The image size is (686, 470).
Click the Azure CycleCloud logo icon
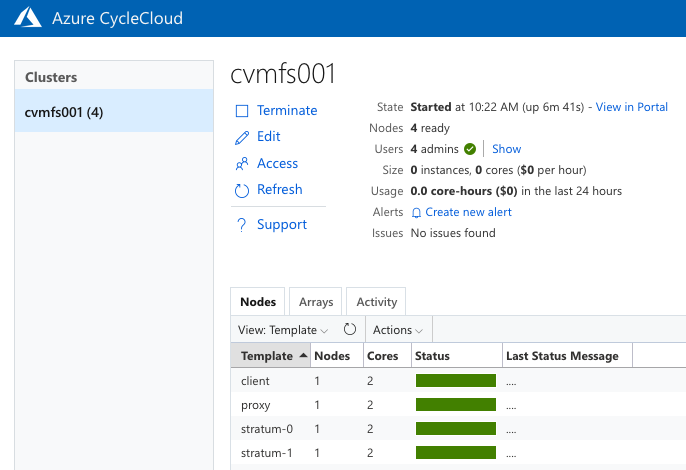[x=28, y=18]
